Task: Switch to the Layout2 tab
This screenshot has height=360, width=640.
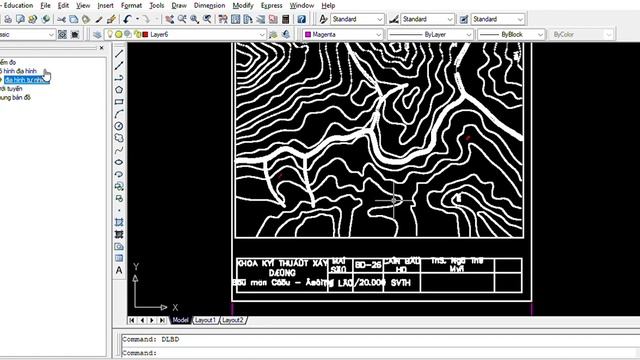Action: (233, 320)
